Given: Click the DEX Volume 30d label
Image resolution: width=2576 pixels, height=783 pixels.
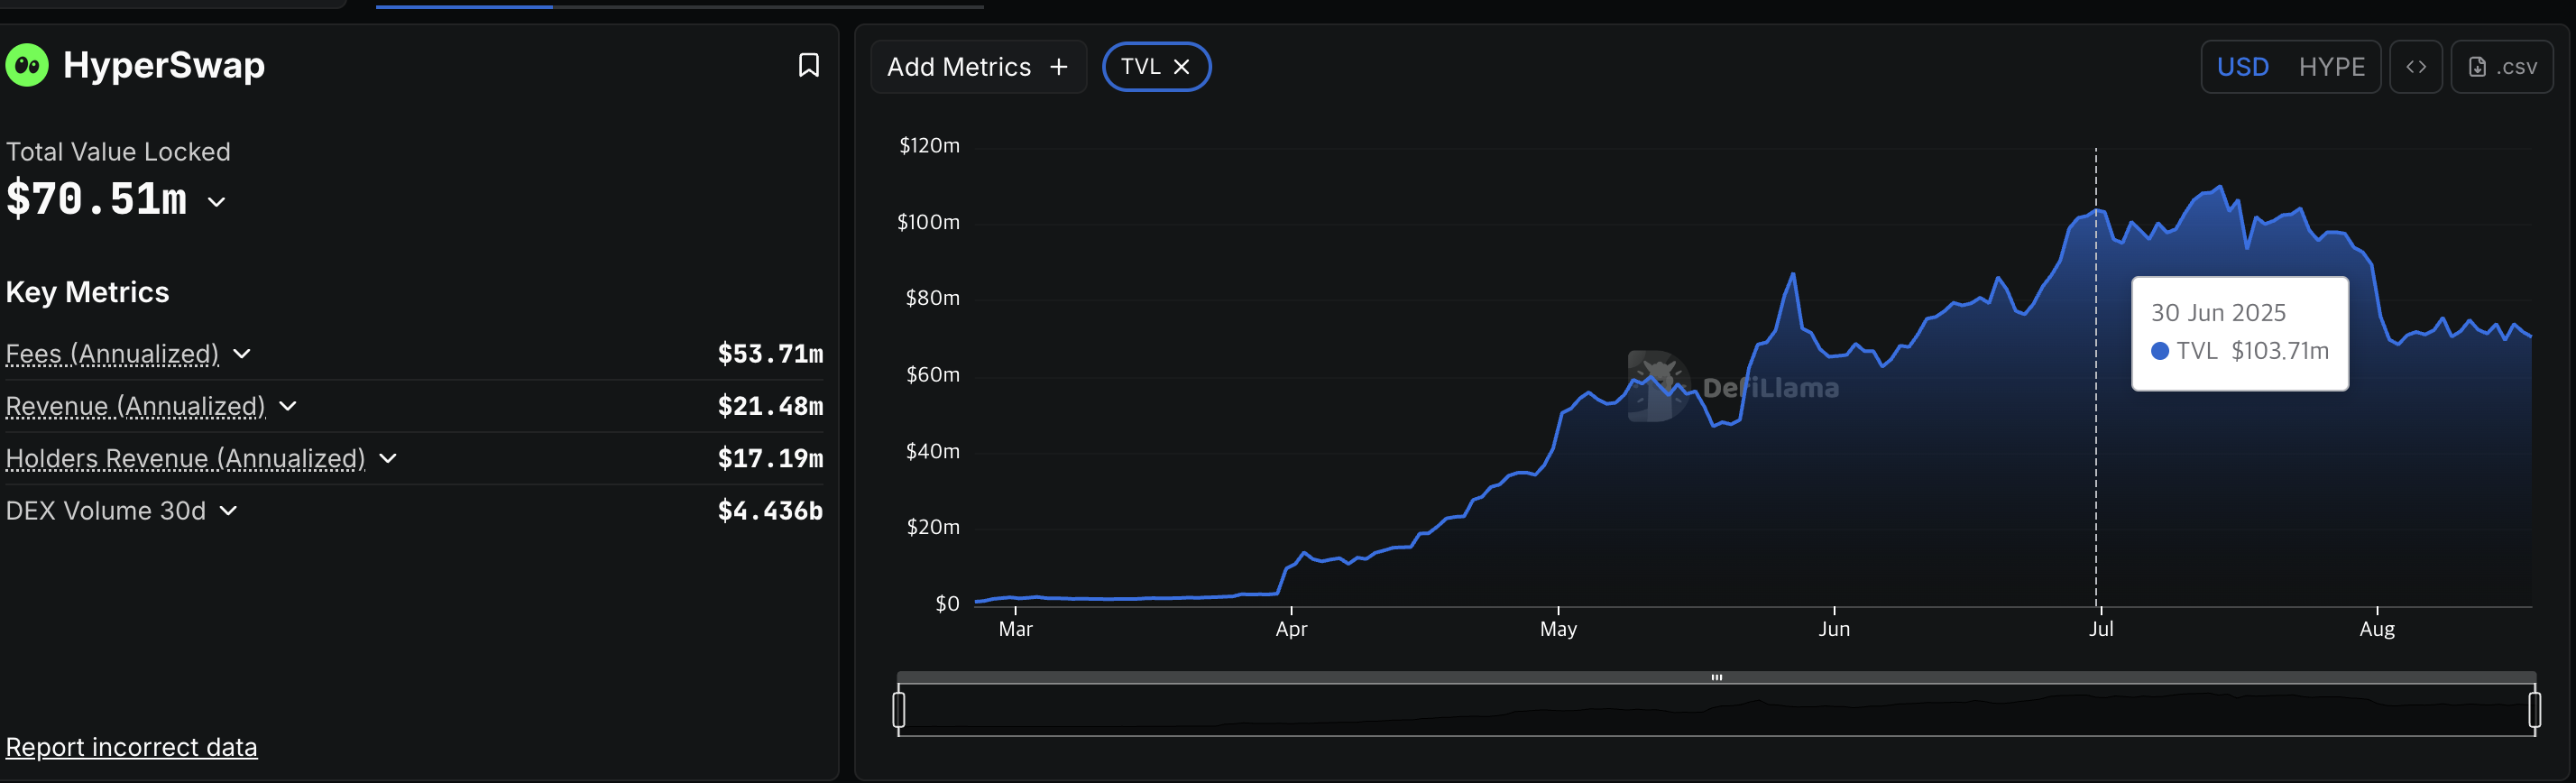Looking at the screenshot, I should pyautogui.click(x=105, y=511).
